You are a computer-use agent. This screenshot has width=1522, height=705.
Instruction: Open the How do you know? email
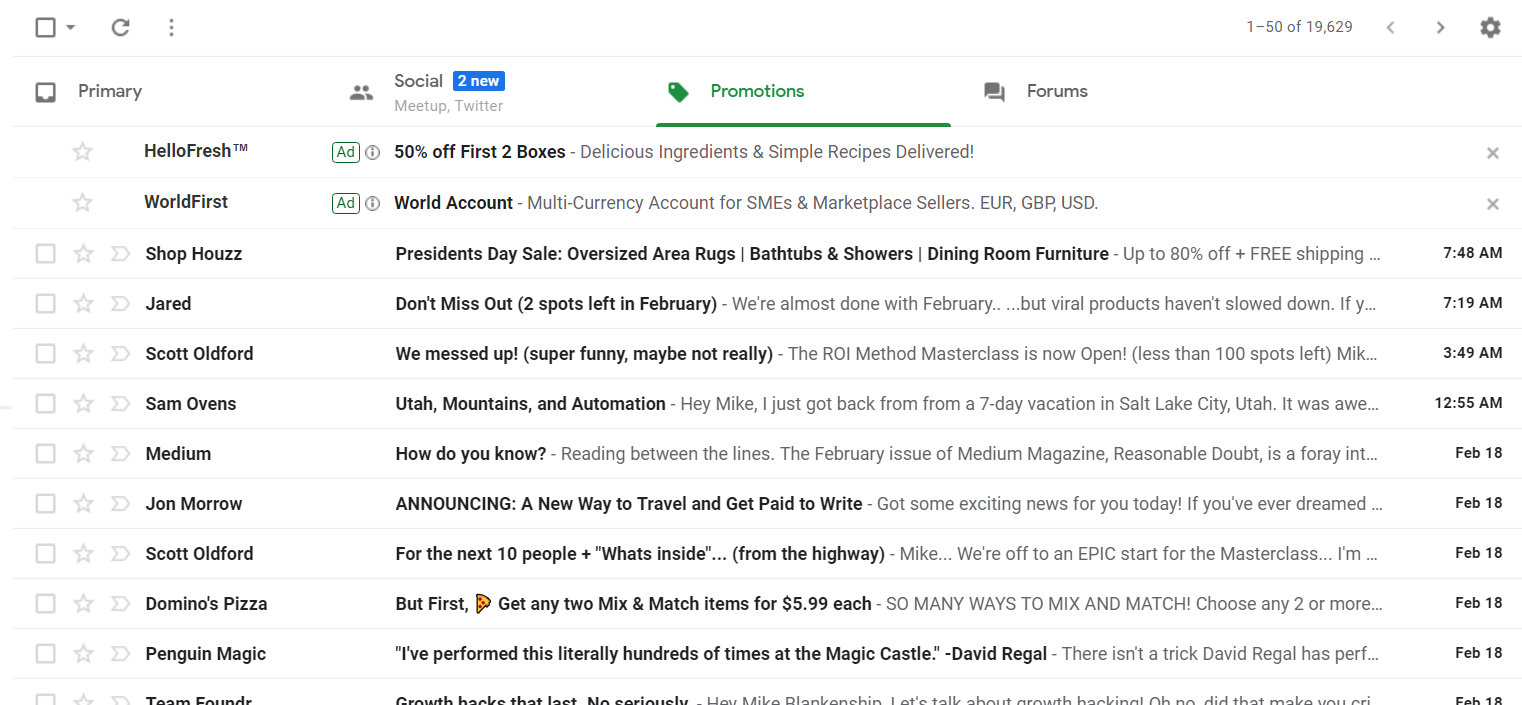coord(767,454)
